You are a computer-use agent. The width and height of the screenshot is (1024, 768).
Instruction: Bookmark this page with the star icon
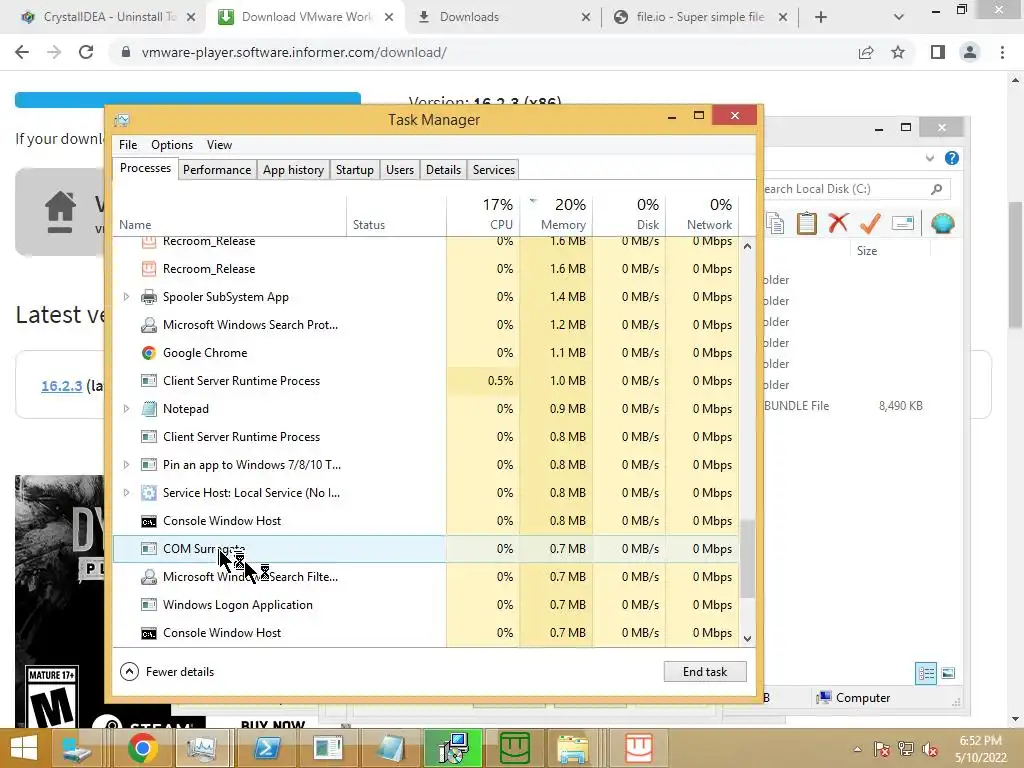[x=898, y=52]
